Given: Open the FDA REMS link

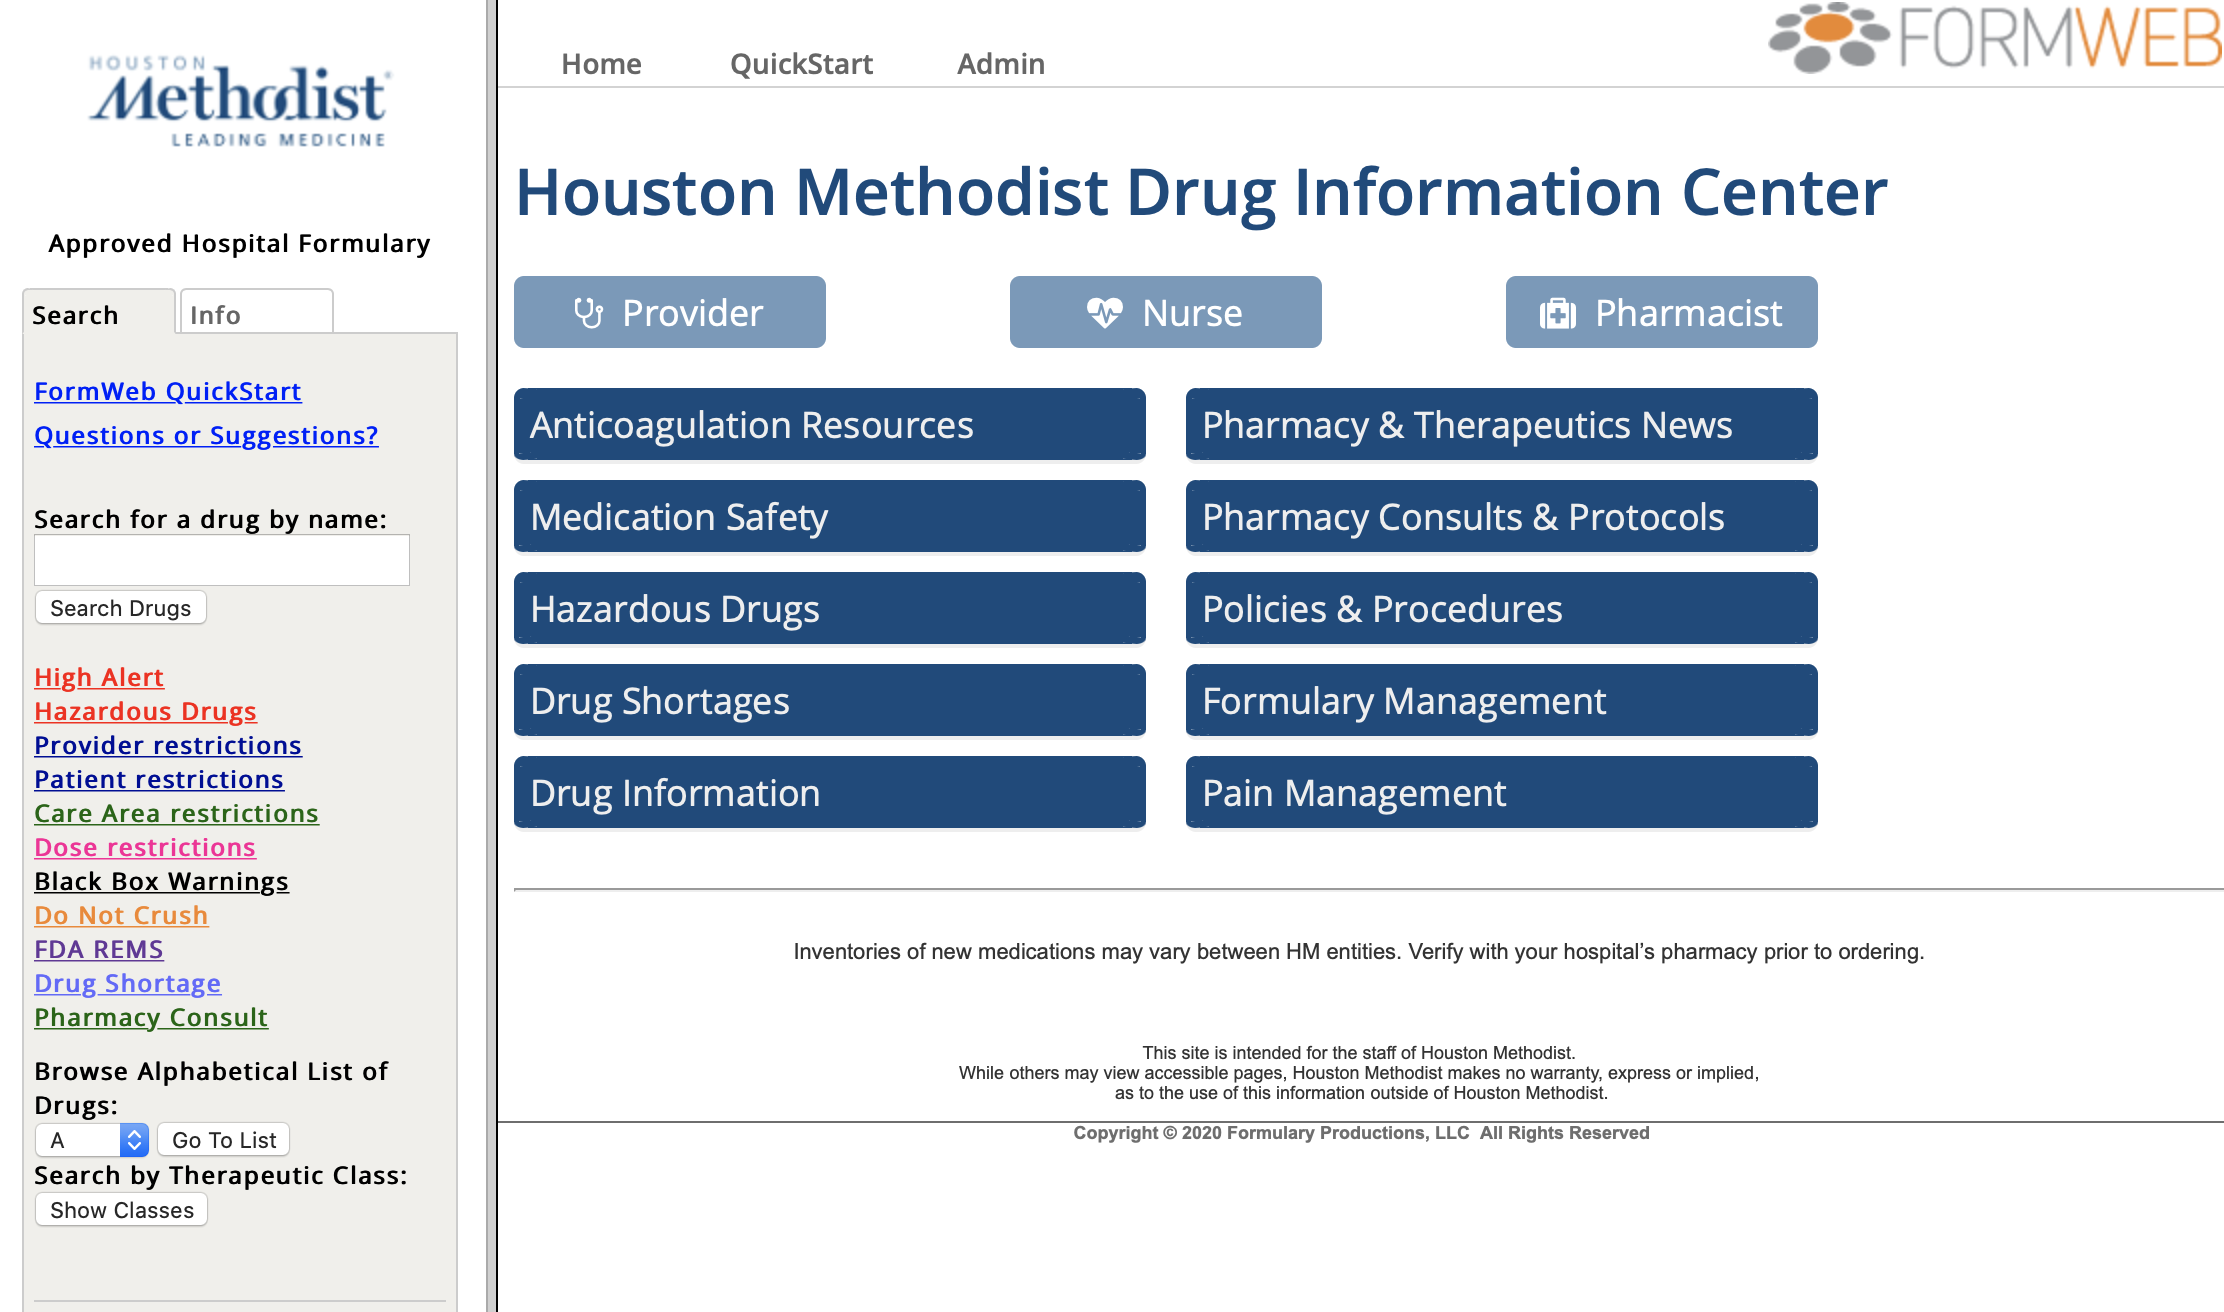Looking at the screenshot, I should (x=99, y=949).
